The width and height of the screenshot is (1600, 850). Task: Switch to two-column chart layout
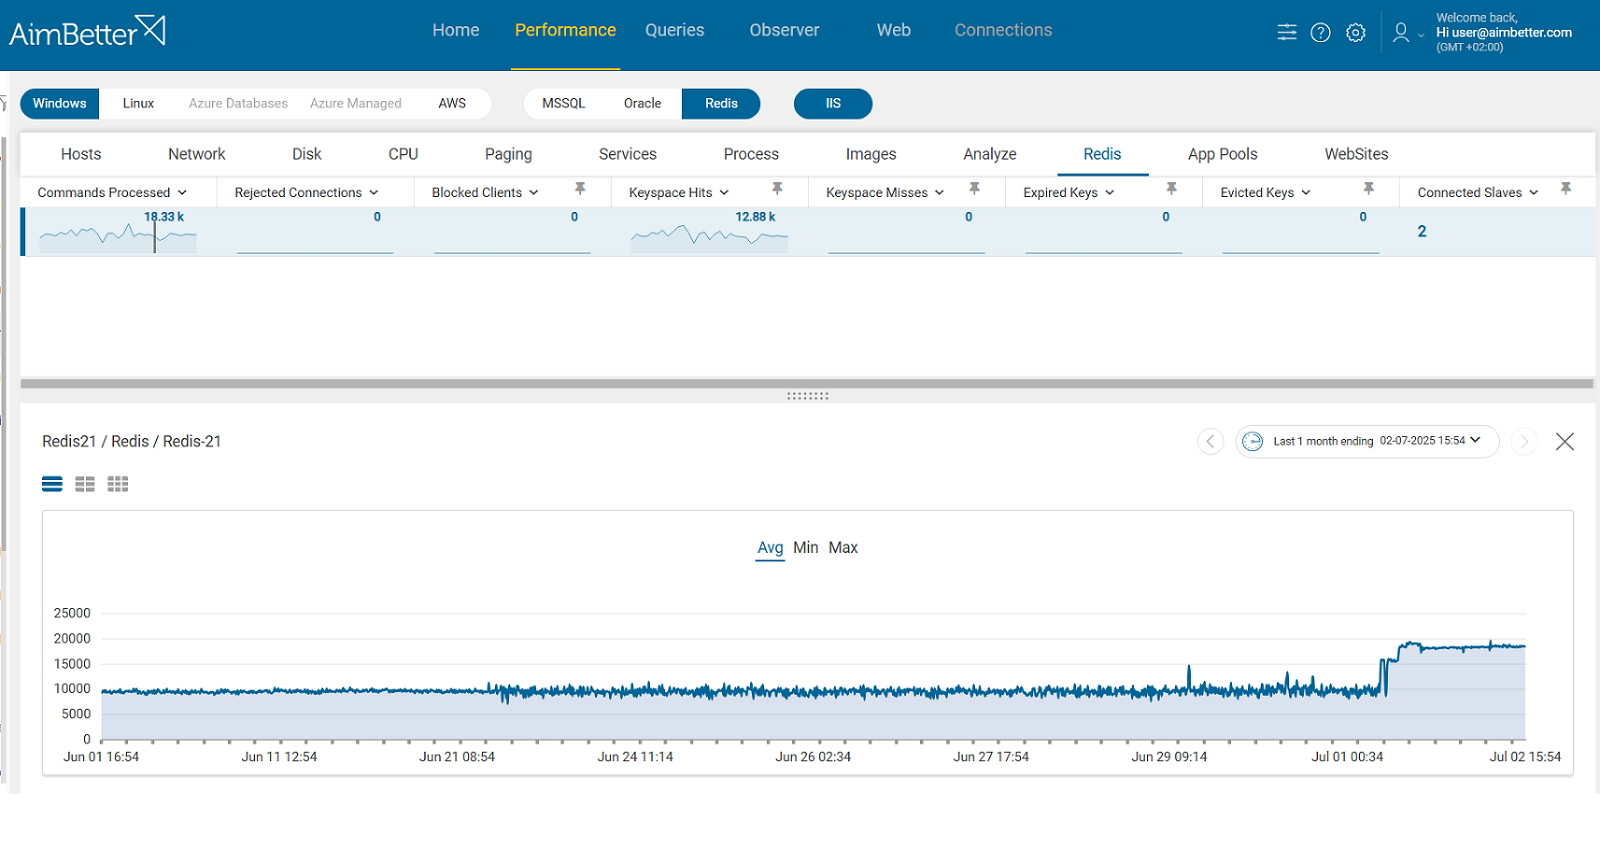[x=85, y=484]
